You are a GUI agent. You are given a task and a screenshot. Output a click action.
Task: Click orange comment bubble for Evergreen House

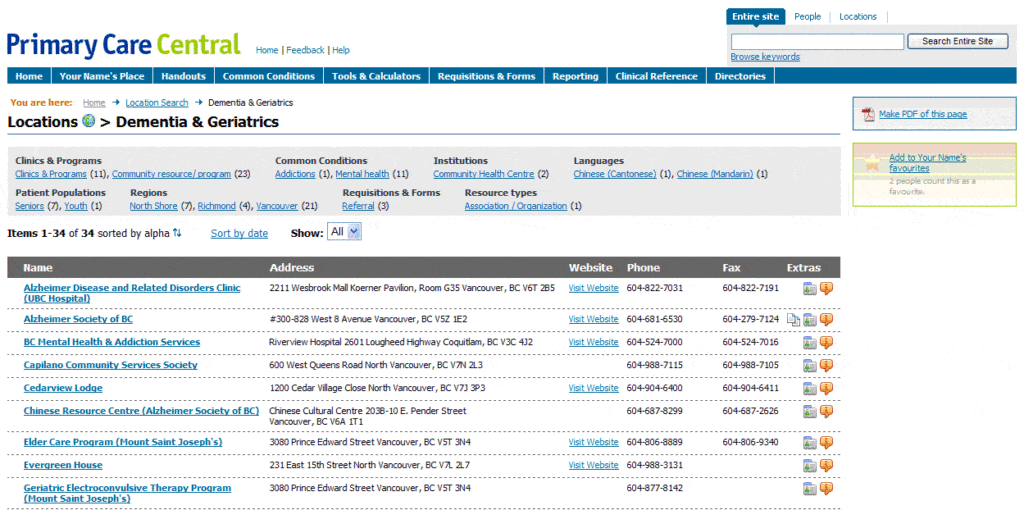point(826,465)
